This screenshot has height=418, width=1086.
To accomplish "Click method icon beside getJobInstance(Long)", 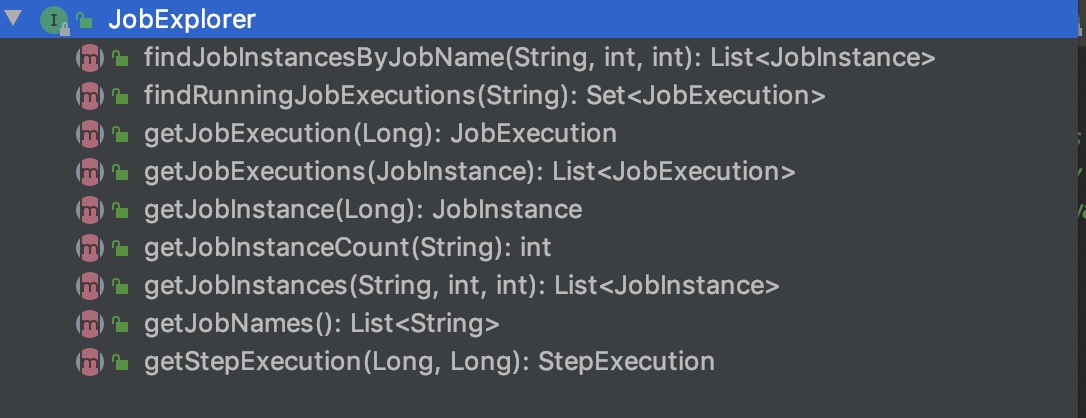I will 90,210.
